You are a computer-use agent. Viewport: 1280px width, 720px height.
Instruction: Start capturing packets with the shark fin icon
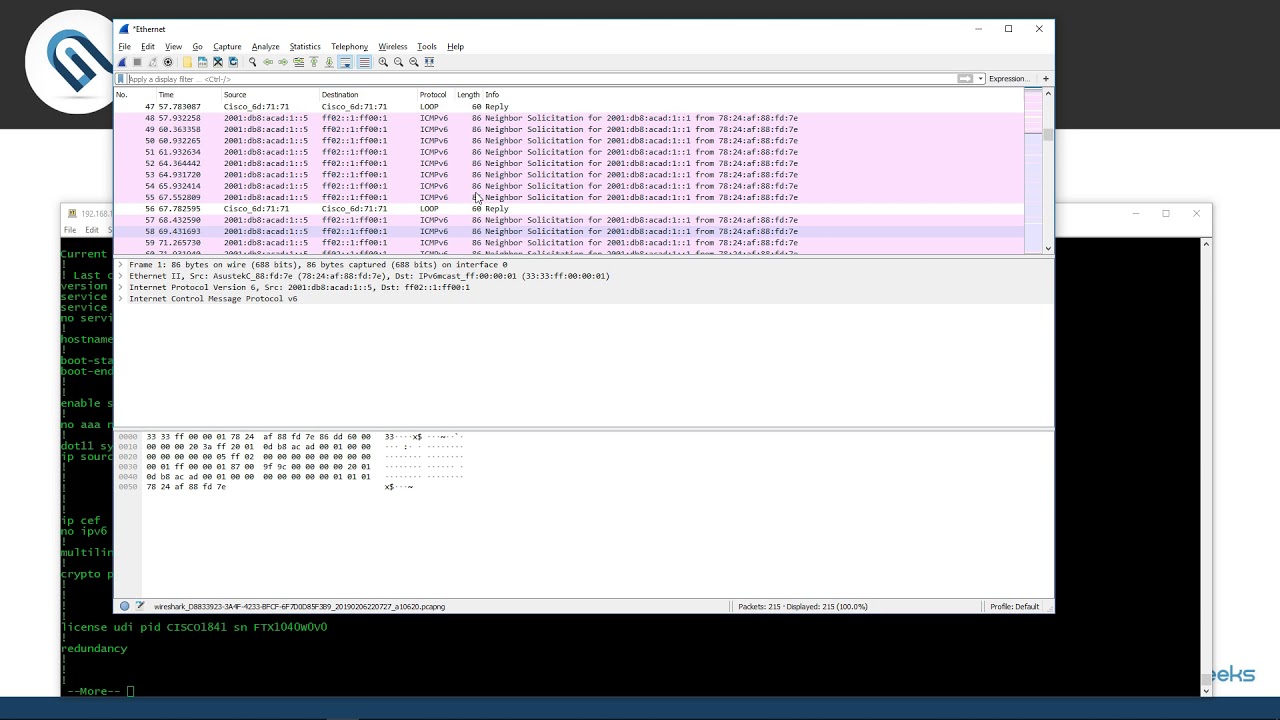point(122,62)
